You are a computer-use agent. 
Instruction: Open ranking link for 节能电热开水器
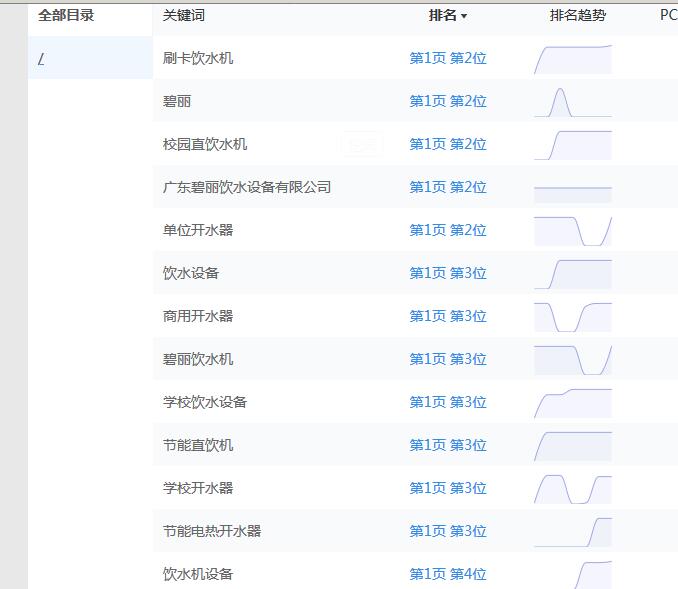448,531
